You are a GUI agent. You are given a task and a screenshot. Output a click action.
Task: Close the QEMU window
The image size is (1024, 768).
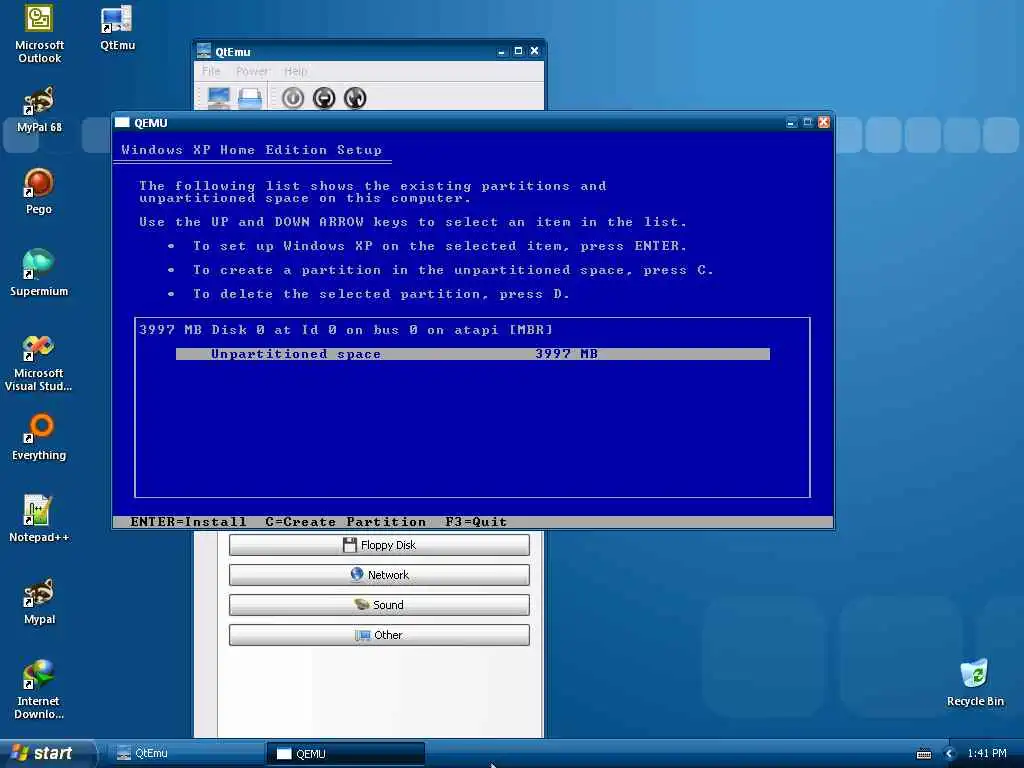point(824,122)
